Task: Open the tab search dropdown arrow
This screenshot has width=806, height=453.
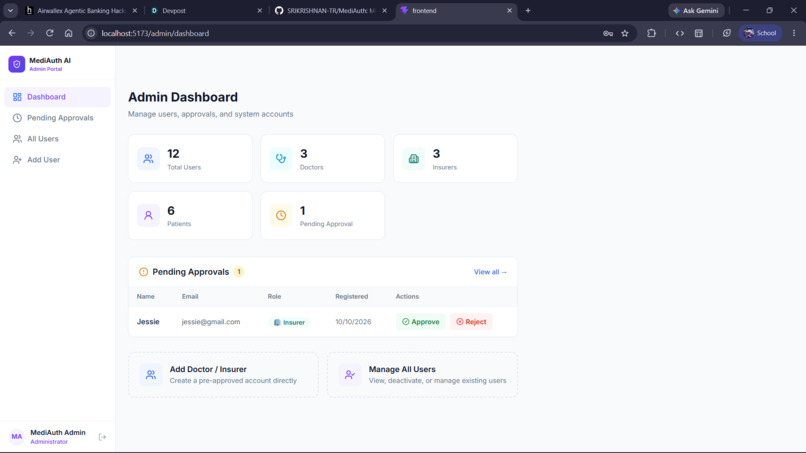Action: (x=10, y=10)
